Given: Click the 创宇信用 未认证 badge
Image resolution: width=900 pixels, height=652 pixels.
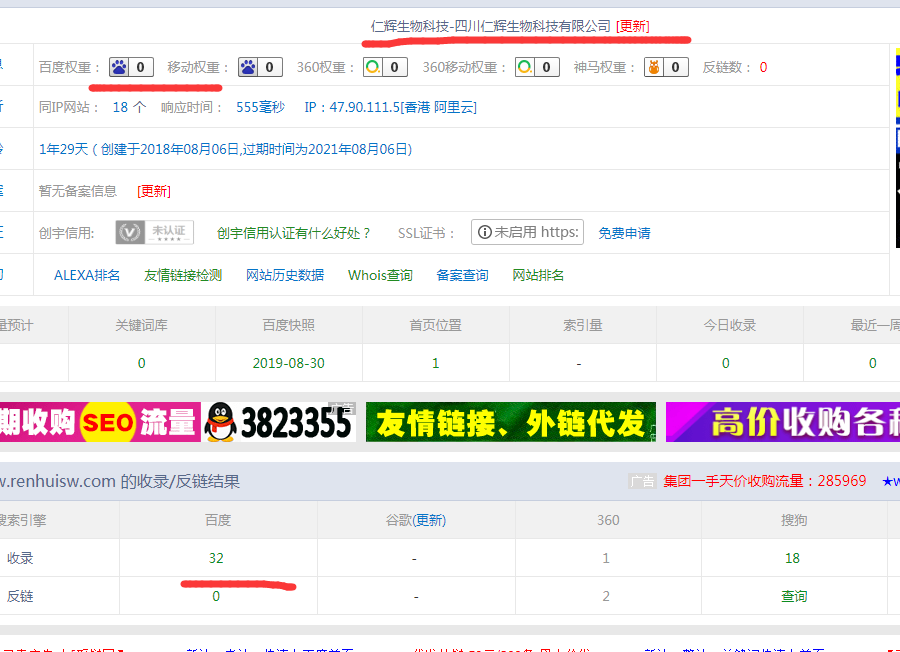Looking at the screenshot, I should (154, 232).
